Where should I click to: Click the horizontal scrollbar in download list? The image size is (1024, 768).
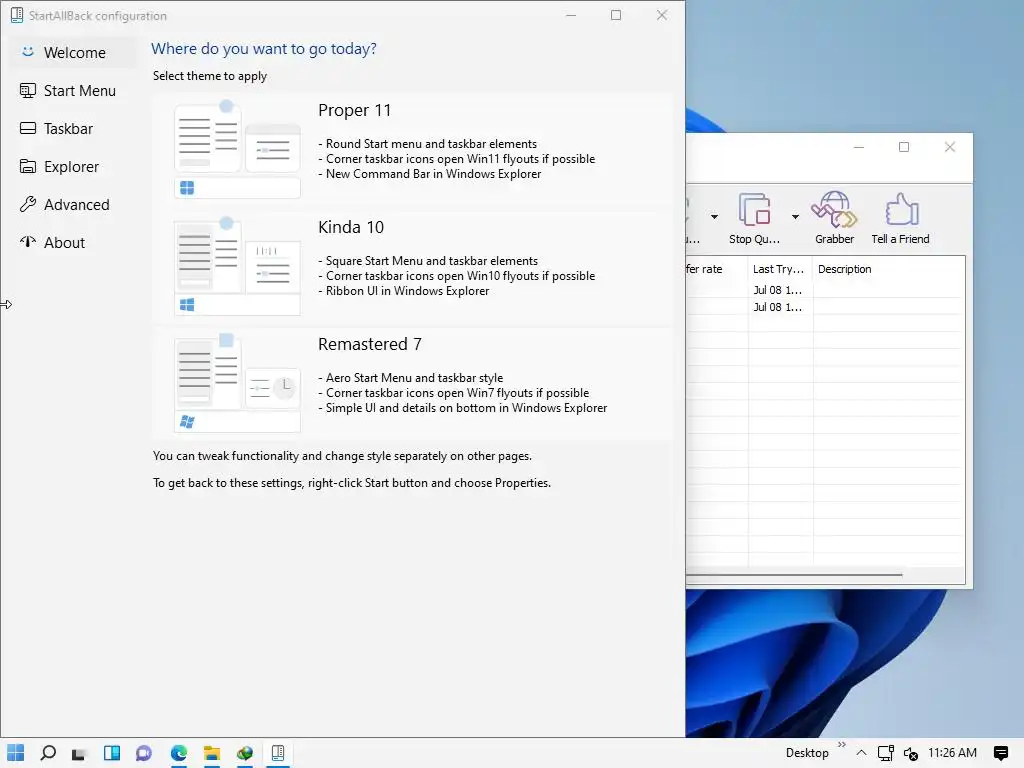[x=794, y=575]
